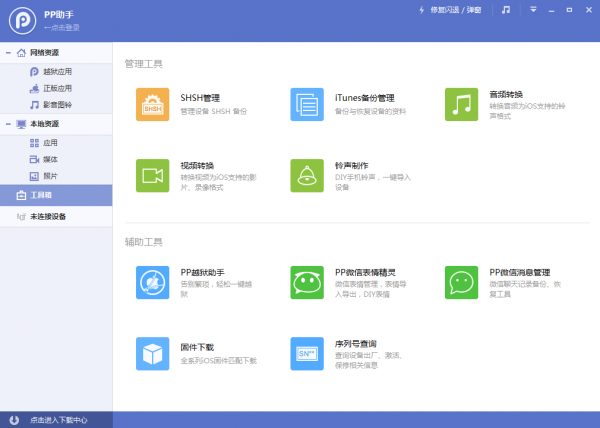Open the SHSH管理 tool icon
This screenshot has height=428, width=600.
click(x=152, y=104)
